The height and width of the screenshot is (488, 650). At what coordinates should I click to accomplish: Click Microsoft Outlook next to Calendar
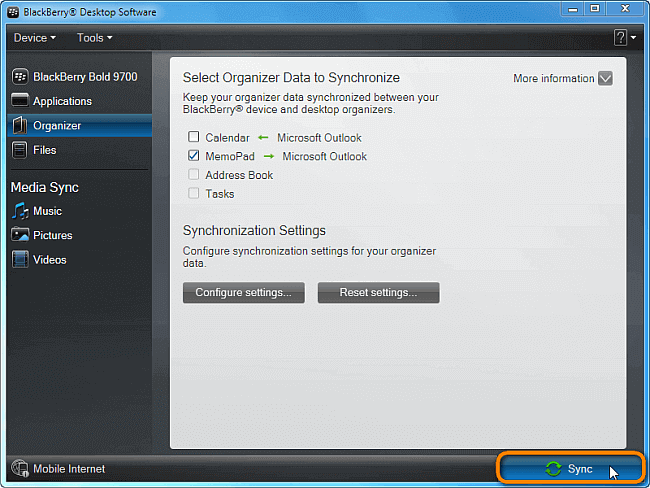319,138
